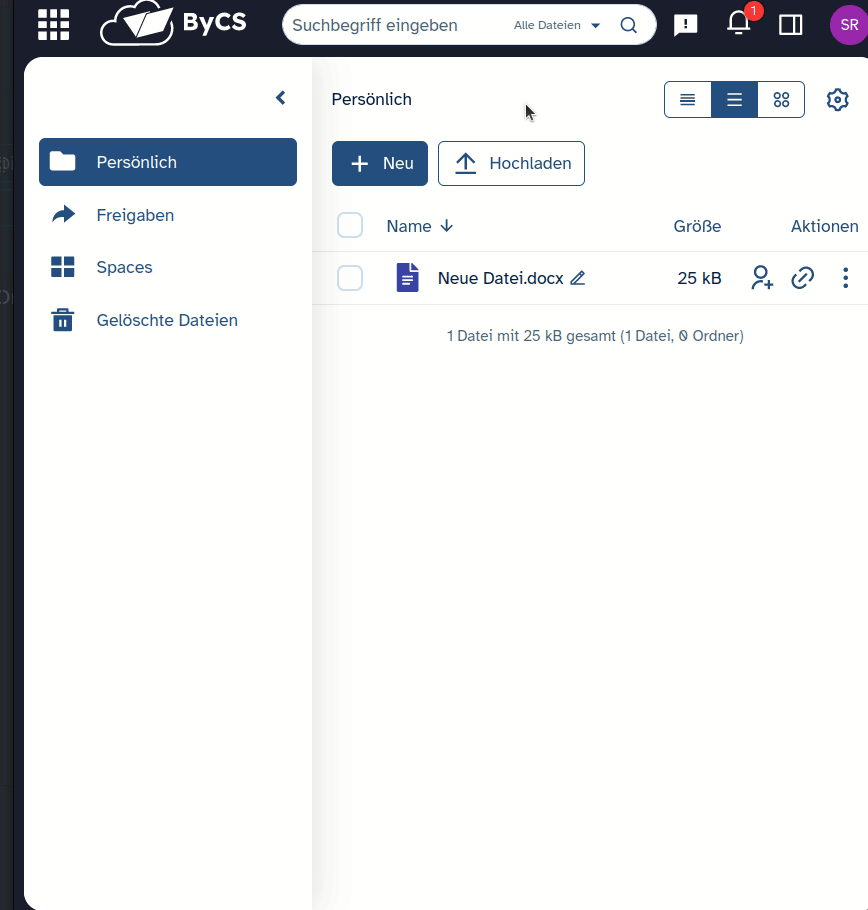Click the Aktionen column header
This screenshot has height=910, width=868.
(x=824, y=226)
